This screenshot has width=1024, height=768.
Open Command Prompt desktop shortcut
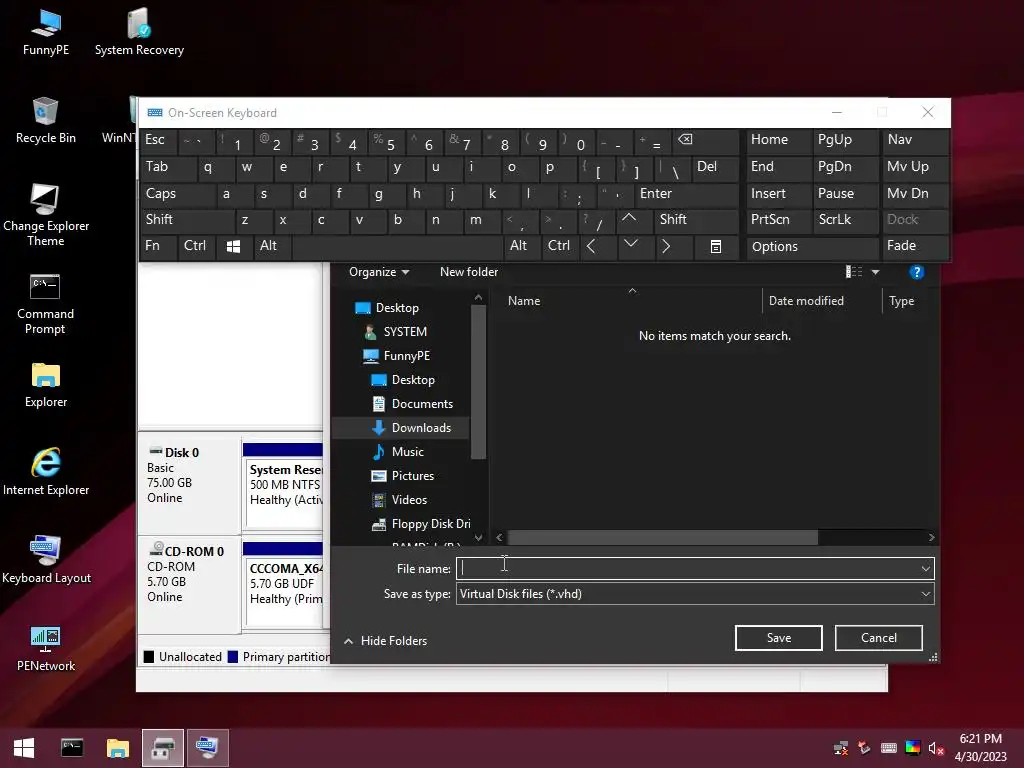coord(45,304)
